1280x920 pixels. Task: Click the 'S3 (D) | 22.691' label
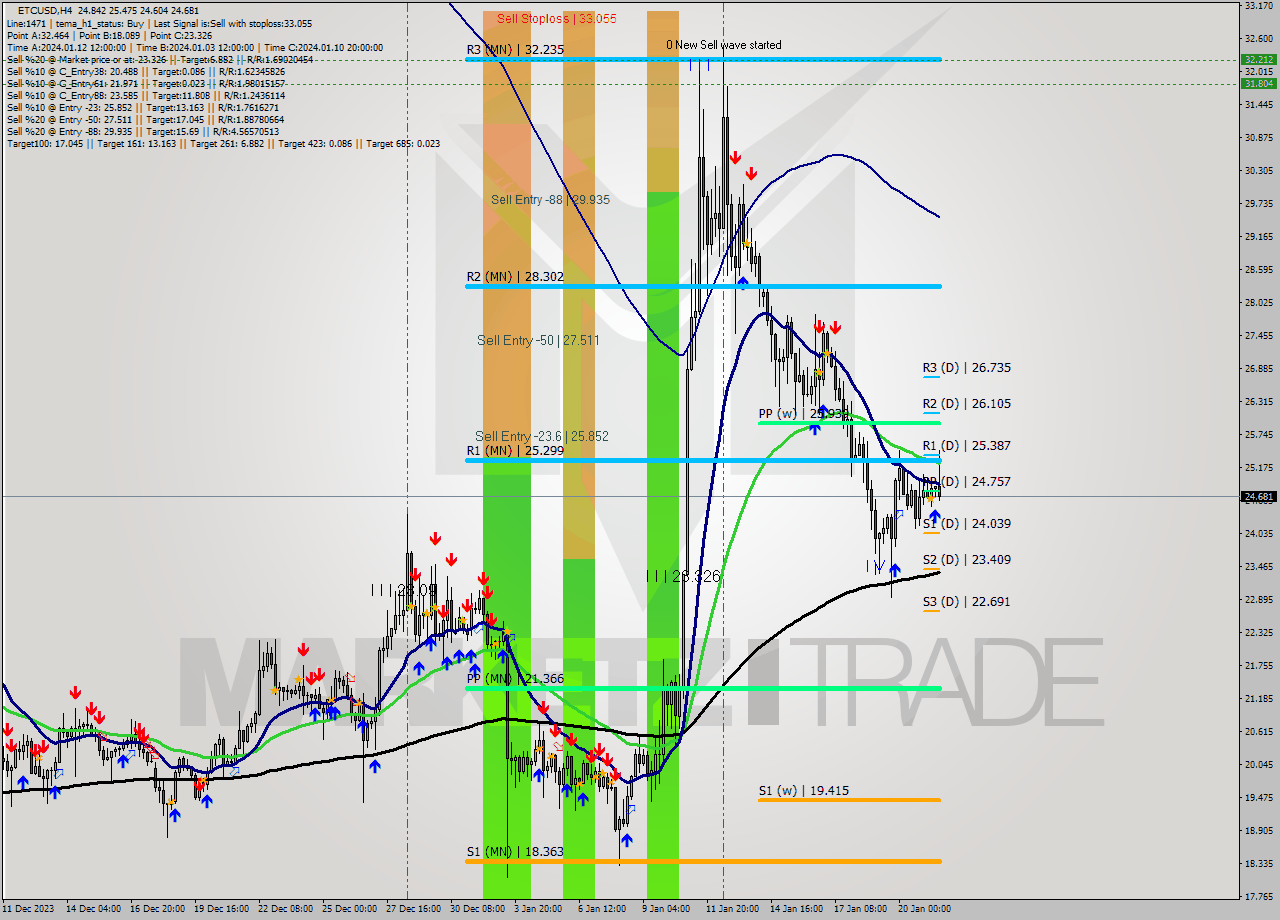pyautogui.click(x=966, y=601)
